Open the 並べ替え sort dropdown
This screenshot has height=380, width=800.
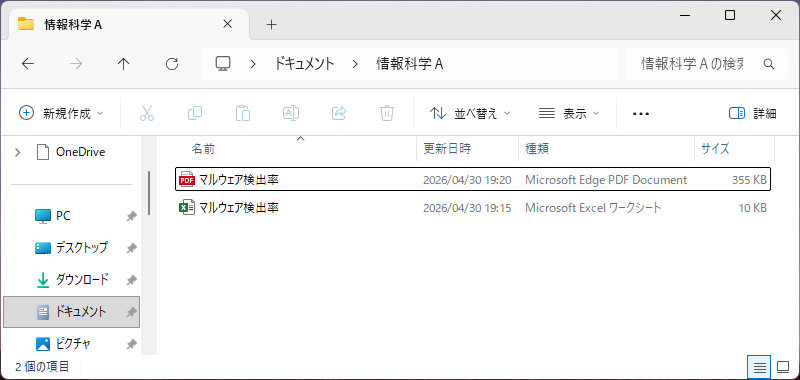[x=470, y=113]
